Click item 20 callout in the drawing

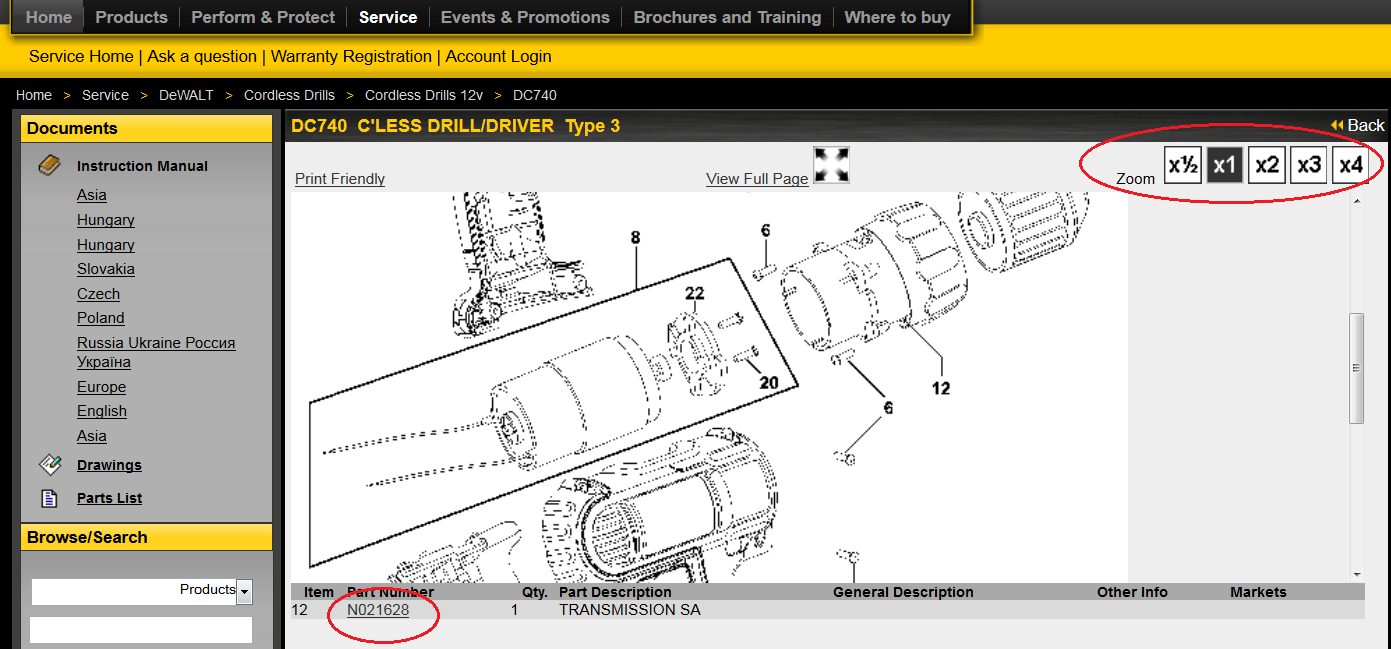pos(768,382)
